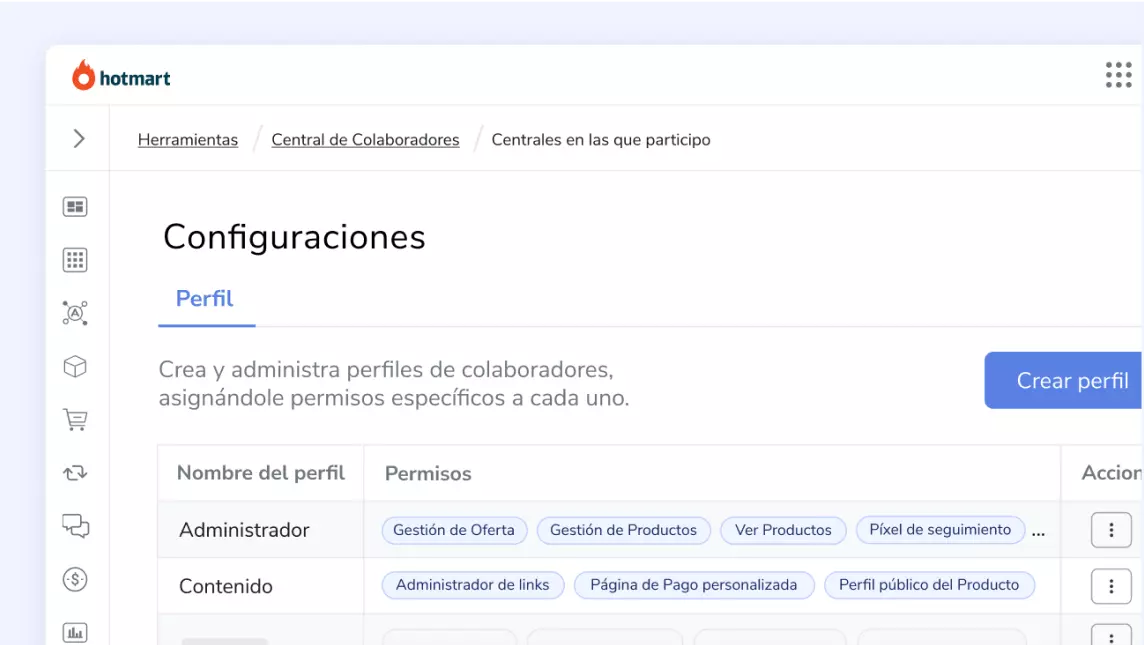Expand the collapsed sidebar with the chevron
The height and width of the screenshot is (645, 1144).
[x=78, y=139]
